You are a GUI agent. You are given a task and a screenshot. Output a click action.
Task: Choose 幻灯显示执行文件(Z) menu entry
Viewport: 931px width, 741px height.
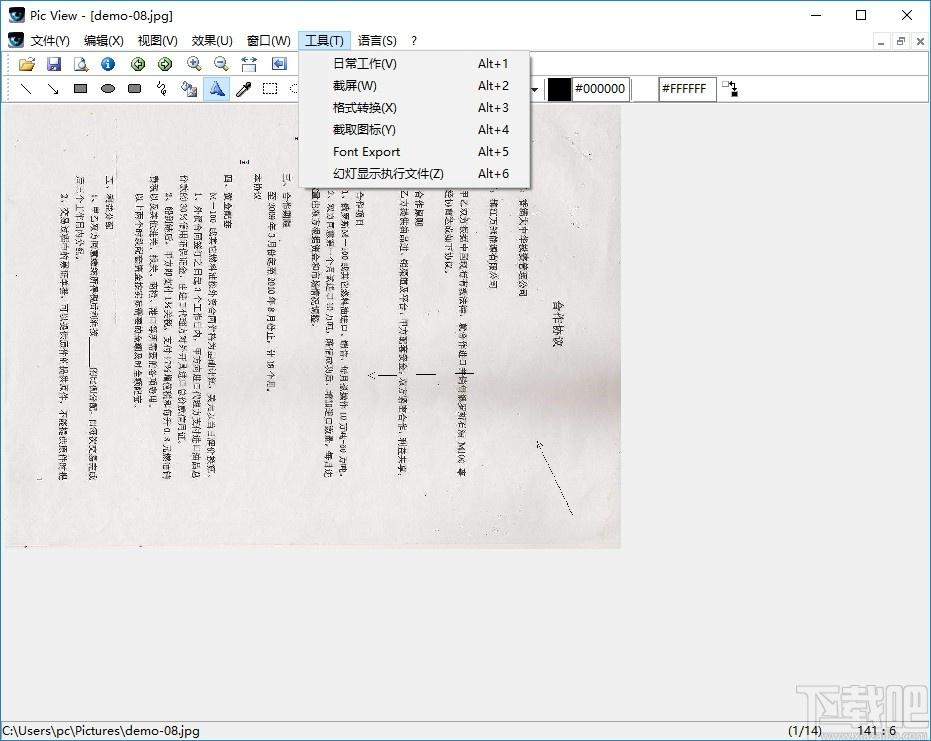pos(414,173)
